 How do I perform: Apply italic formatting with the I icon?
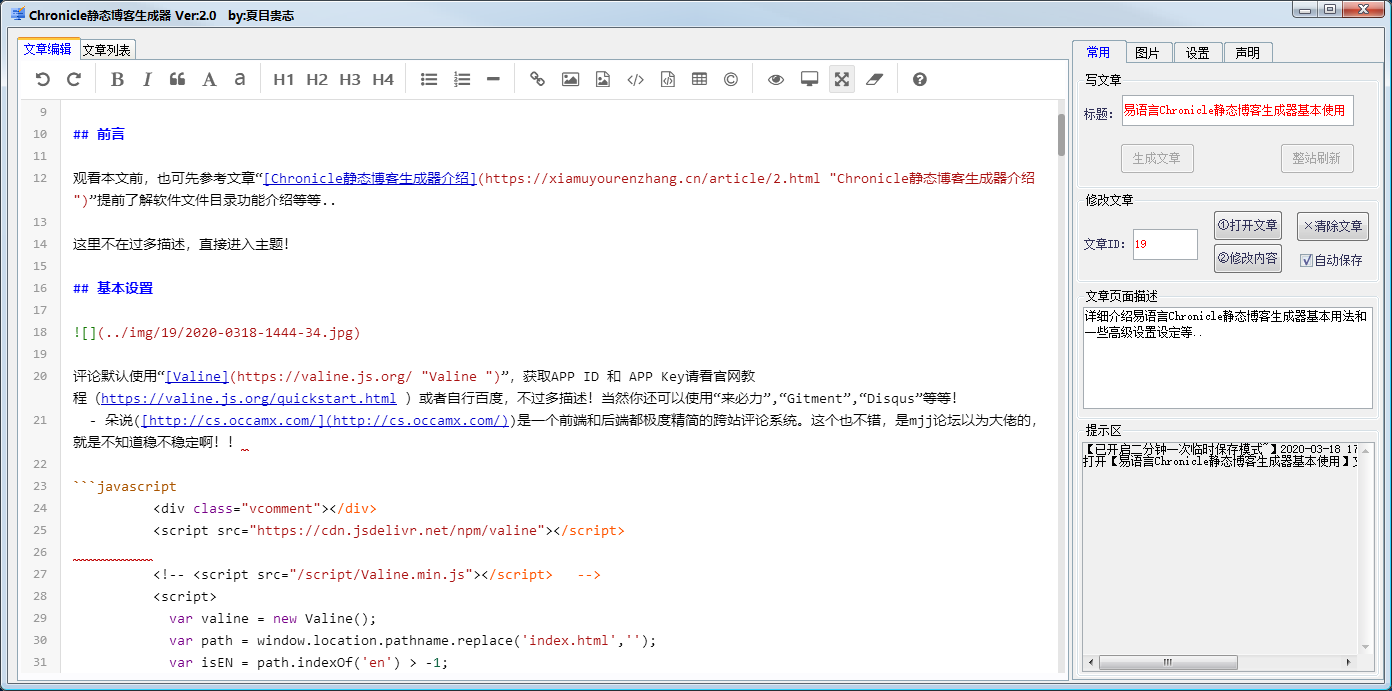pos(147,79)
